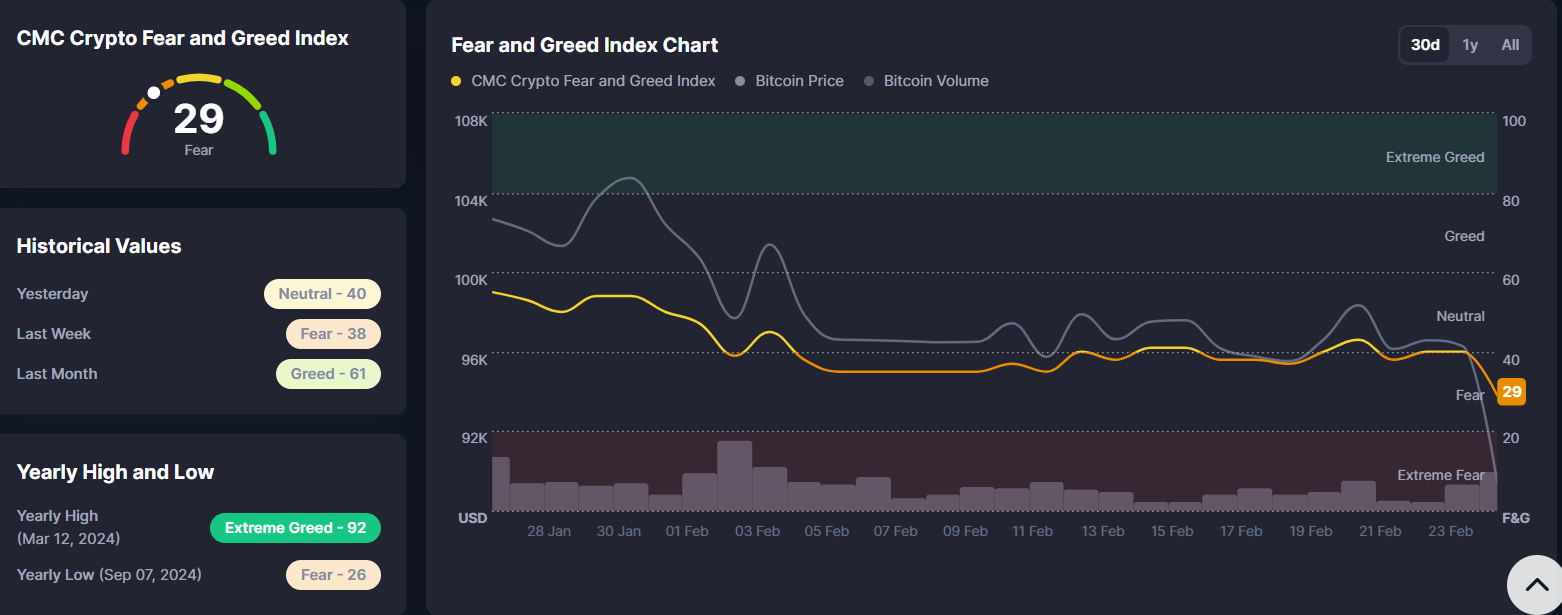Image resolution: width=1562 pixels, height=615 pixels.
Task: Click the 01 Feb date label
Action: [687, 531]
